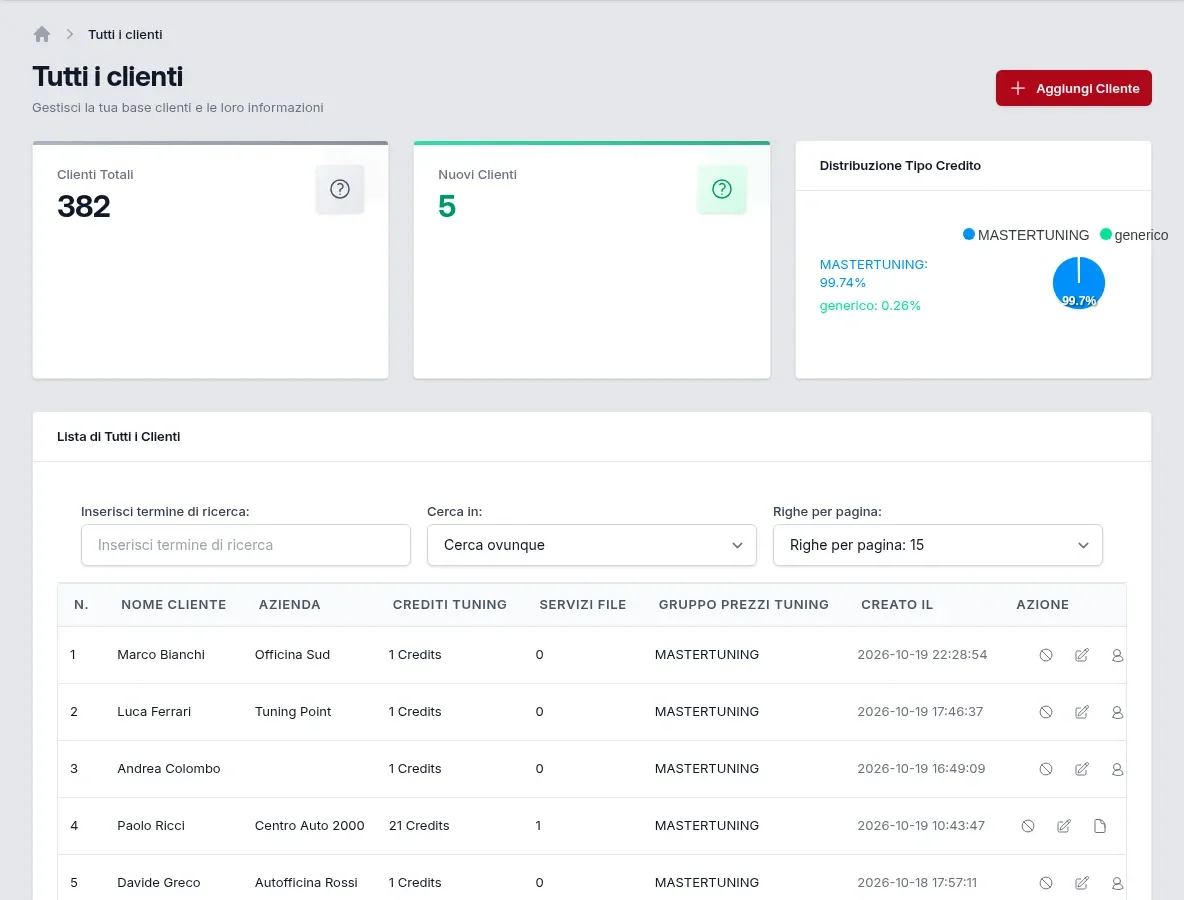Image resolution: width=1184 pixels, height=900 pixels.
Task: Open the help icon on Clienti Totali card
Action: pos(340,189)
